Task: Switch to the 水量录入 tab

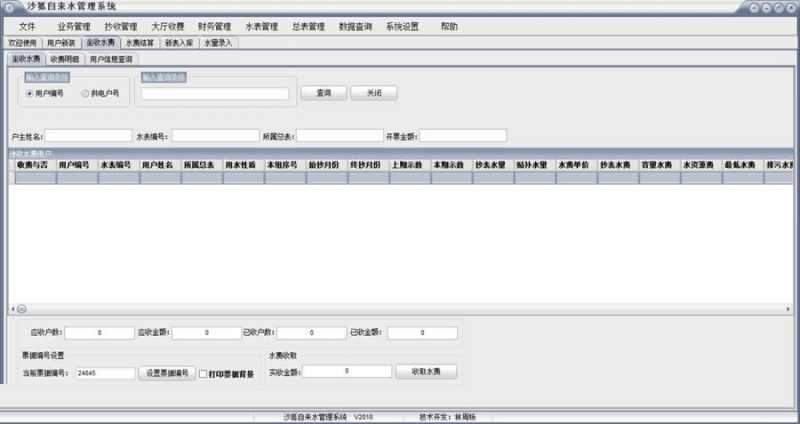Action: 218,44
